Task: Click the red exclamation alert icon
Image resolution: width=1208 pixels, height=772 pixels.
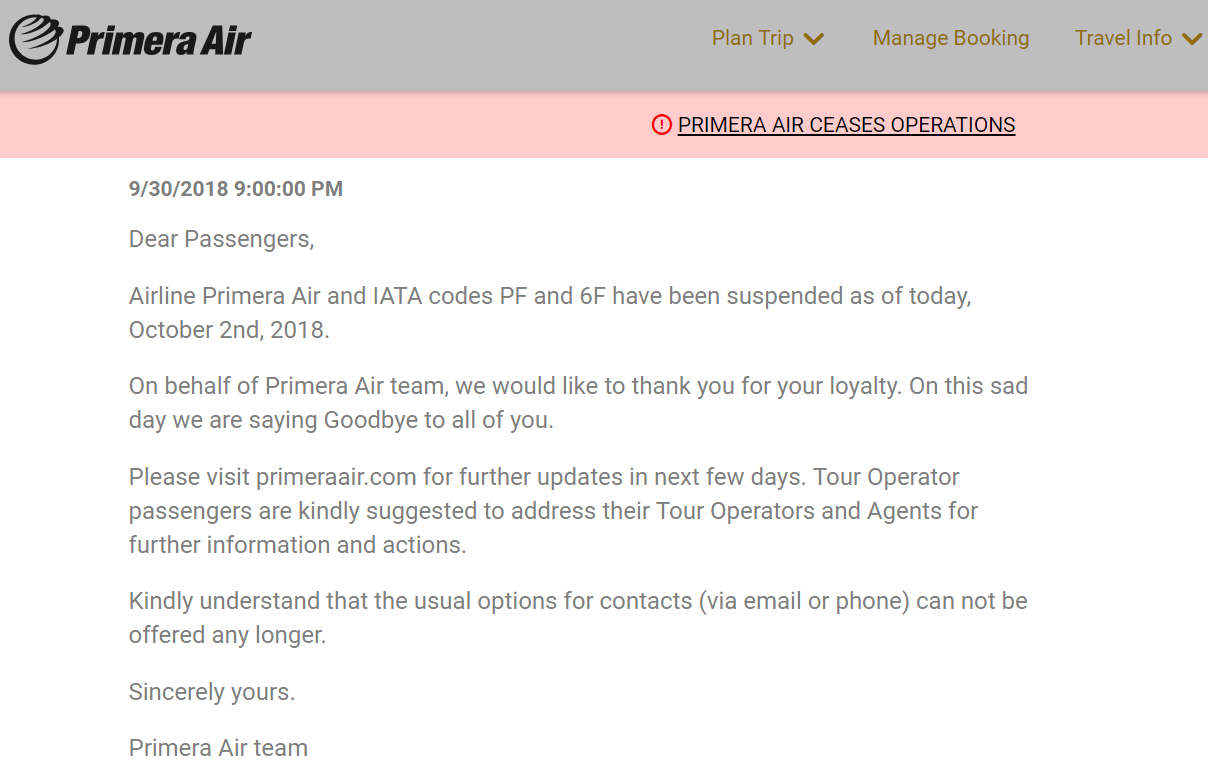Action: click(661, 125)
